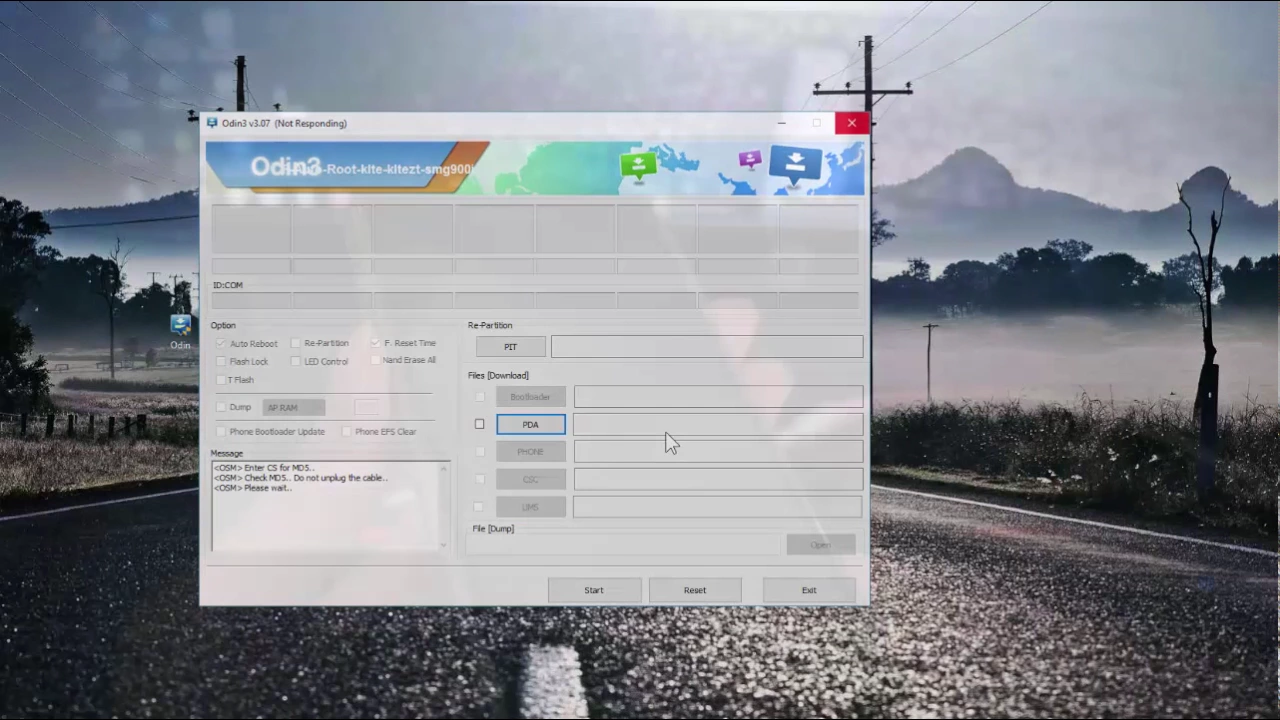Toggle the Auto Reboot checkbox

tap(221, 343)
